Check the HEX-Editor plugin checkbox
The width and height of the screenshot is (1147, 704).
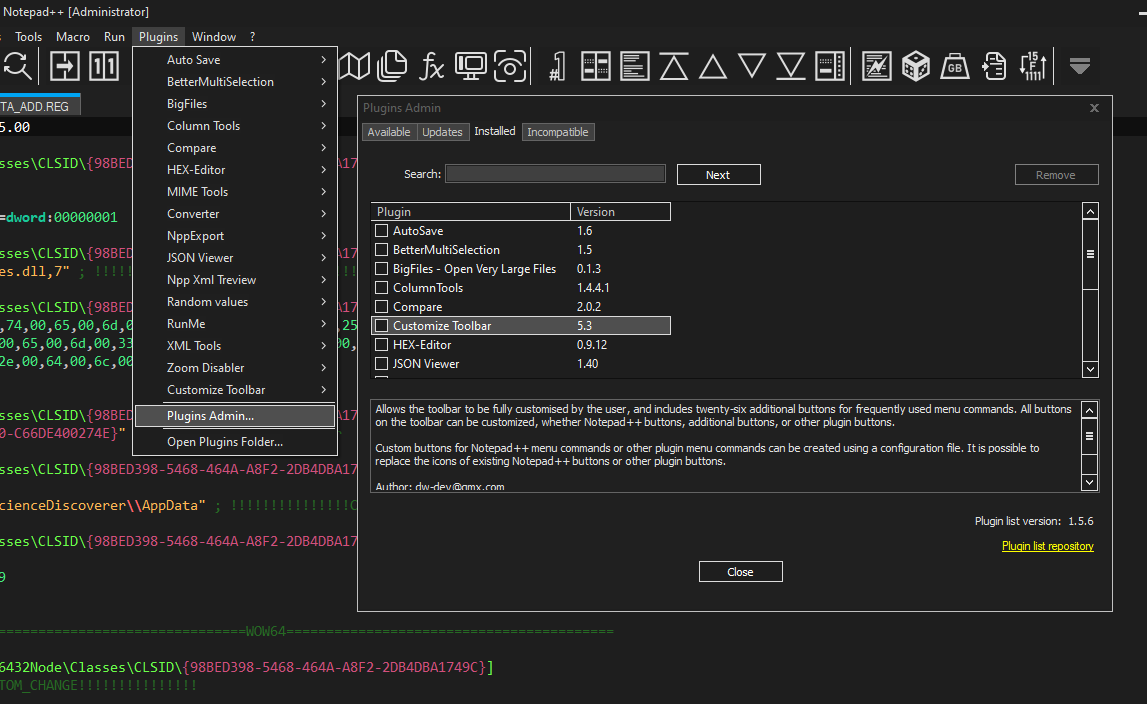(x=381, y=345)
